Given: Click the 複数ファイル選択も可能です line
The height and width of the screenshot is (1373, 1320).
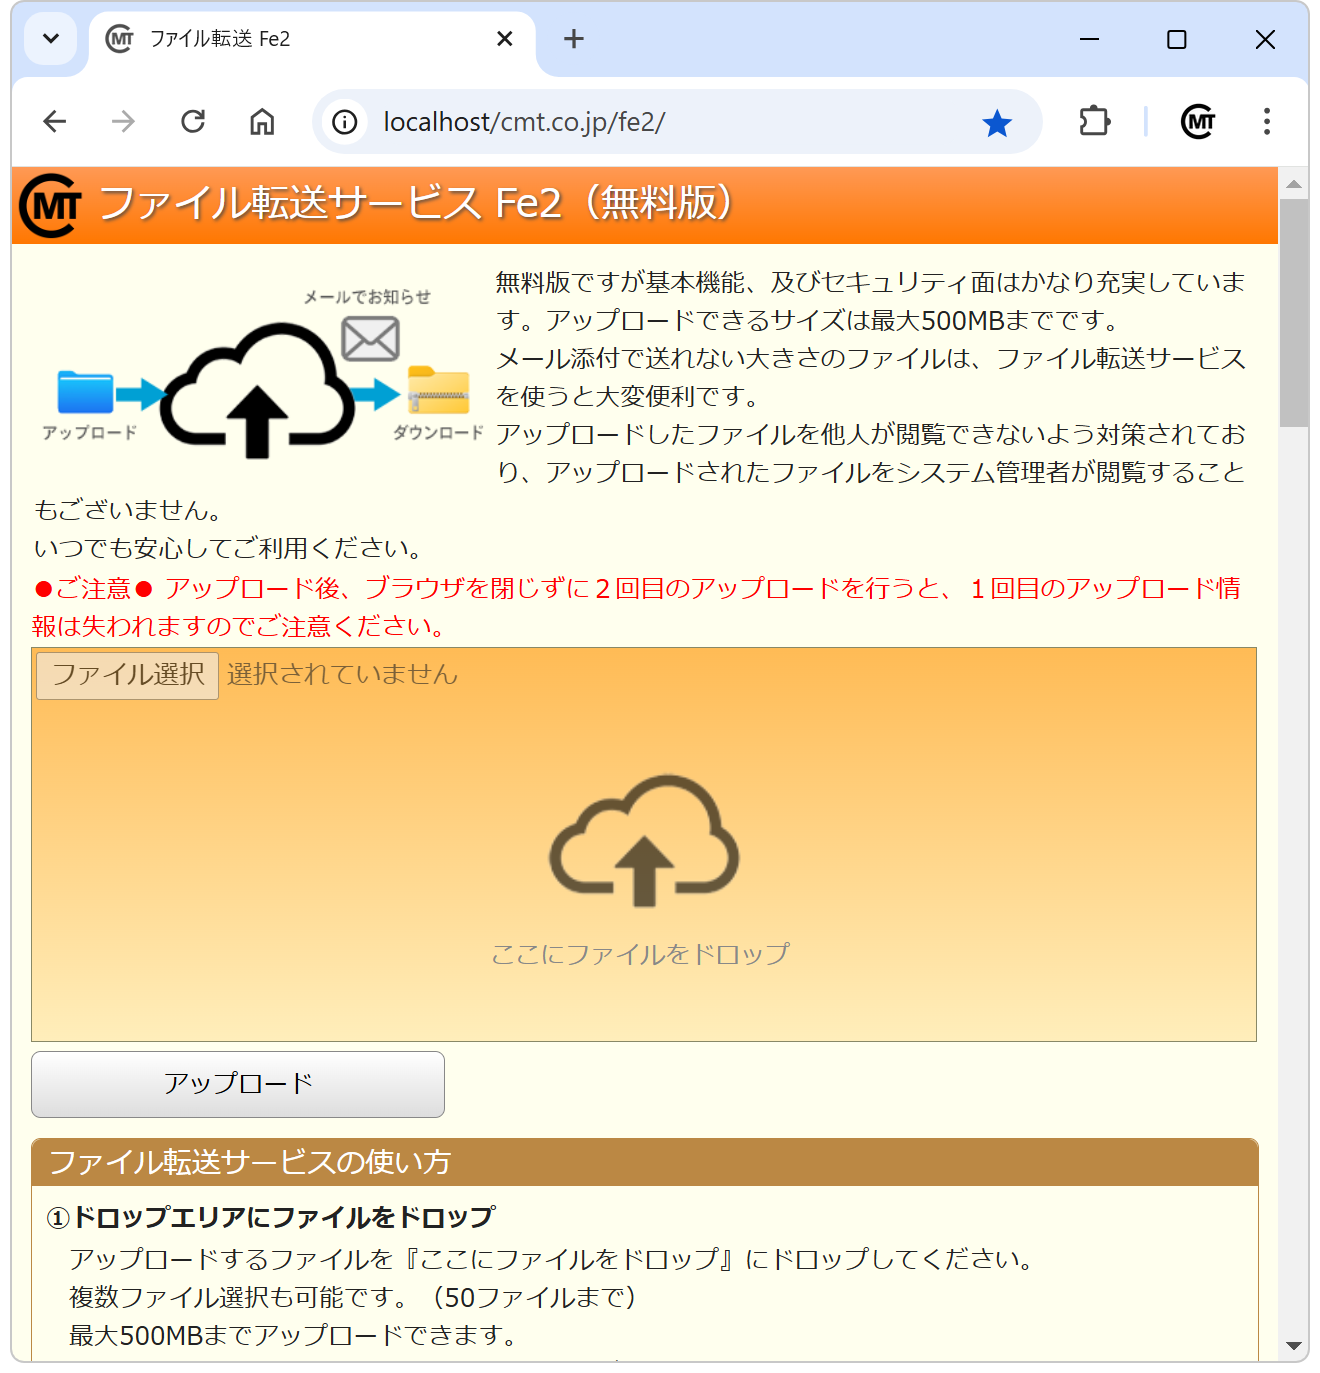Looking at the screenshot, I should [x=353, y=1297].
